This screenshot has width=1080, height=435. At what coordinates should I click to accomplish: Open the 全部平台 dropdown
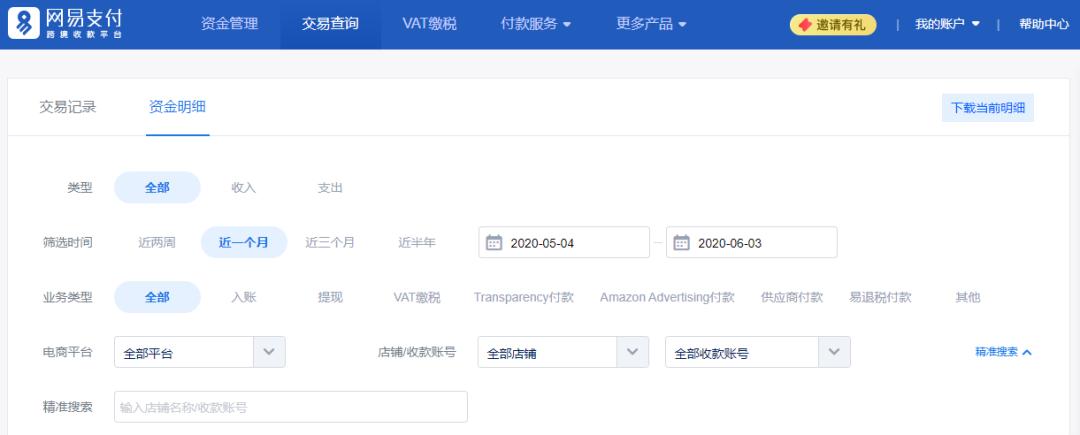(x=200, y=352)
